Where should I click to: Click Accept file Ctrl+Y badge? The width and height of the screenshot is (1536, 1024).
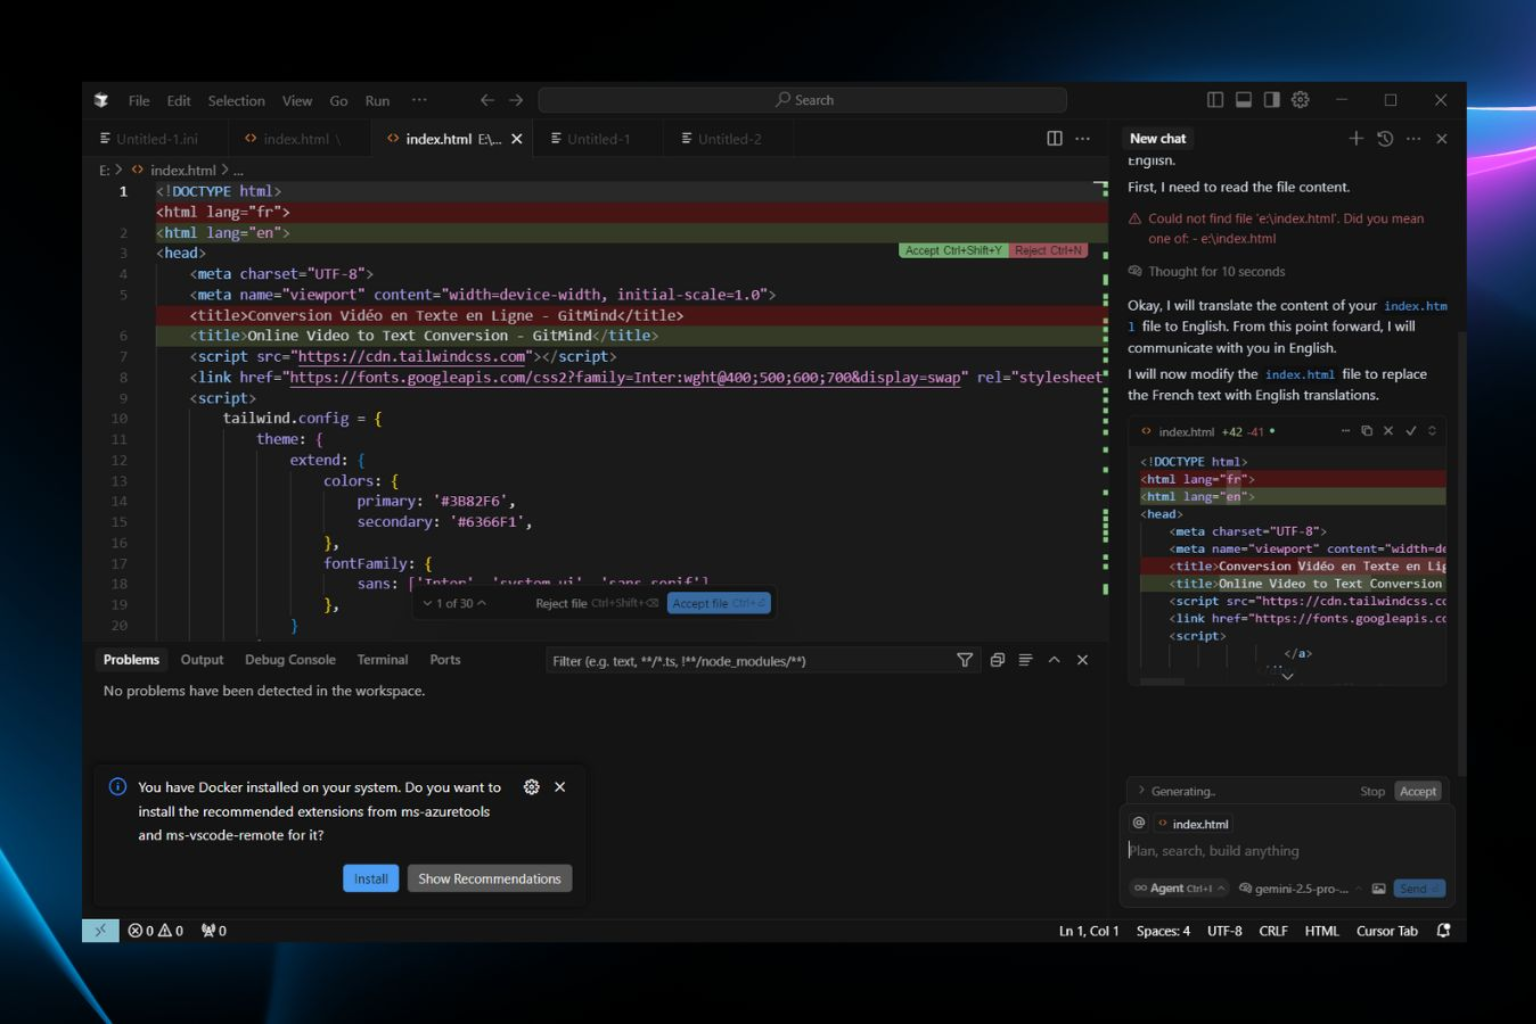(718, 602)
